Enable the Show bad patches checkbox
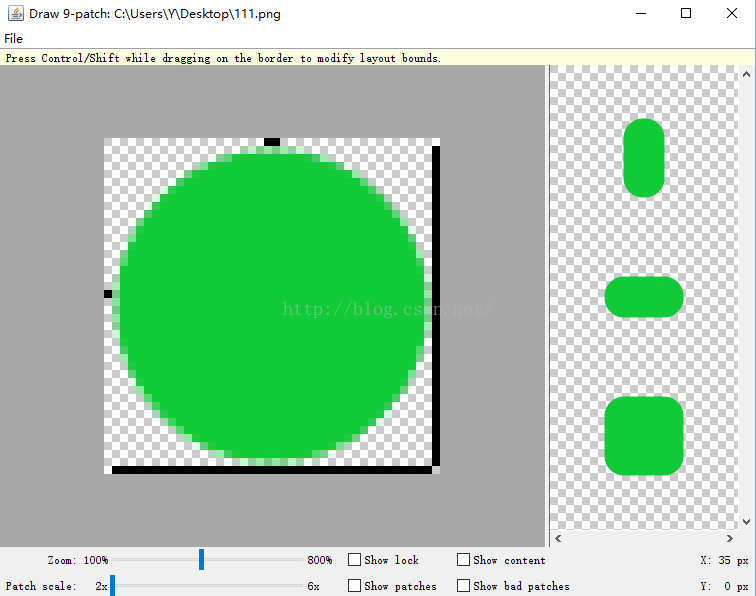 click(x=463, y=586)
